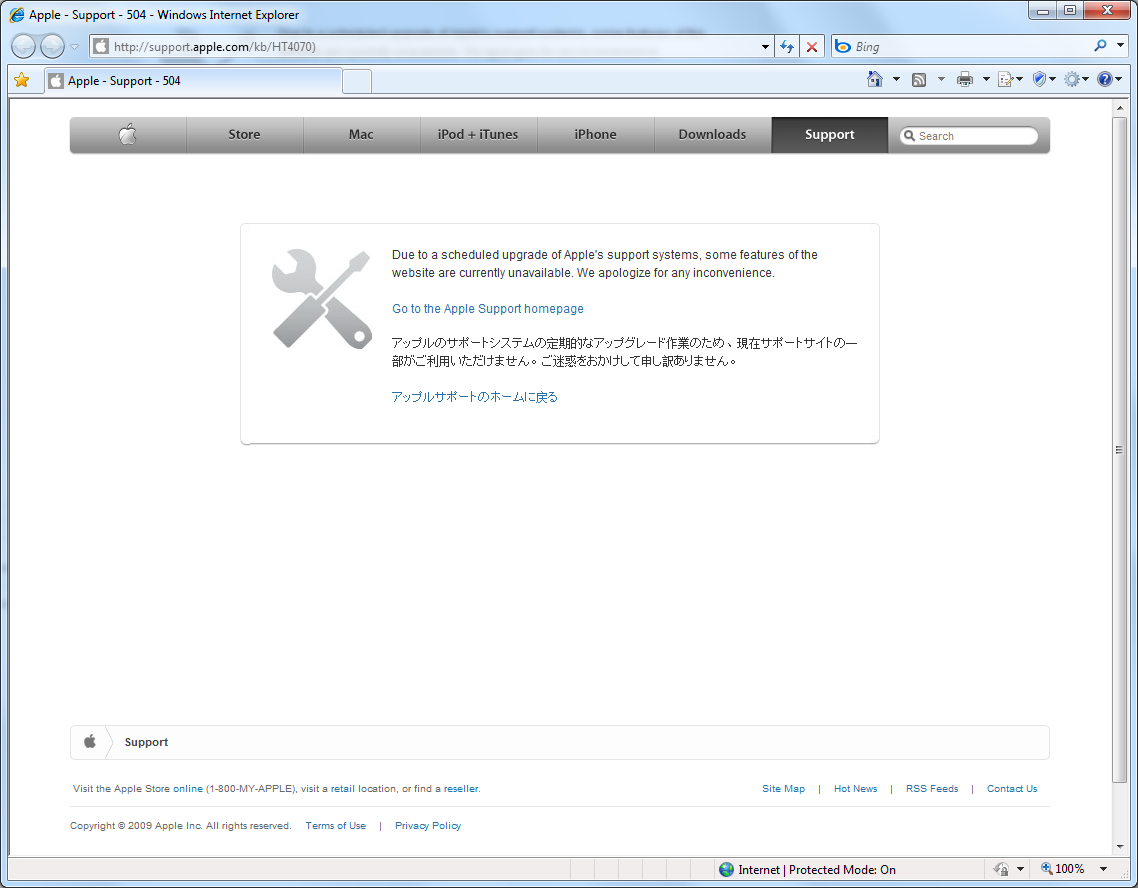The height and width of the screenshot is (888, 1138).
Task: Click the wrench and screwdriver maintenance image
Action: [322, 298]
